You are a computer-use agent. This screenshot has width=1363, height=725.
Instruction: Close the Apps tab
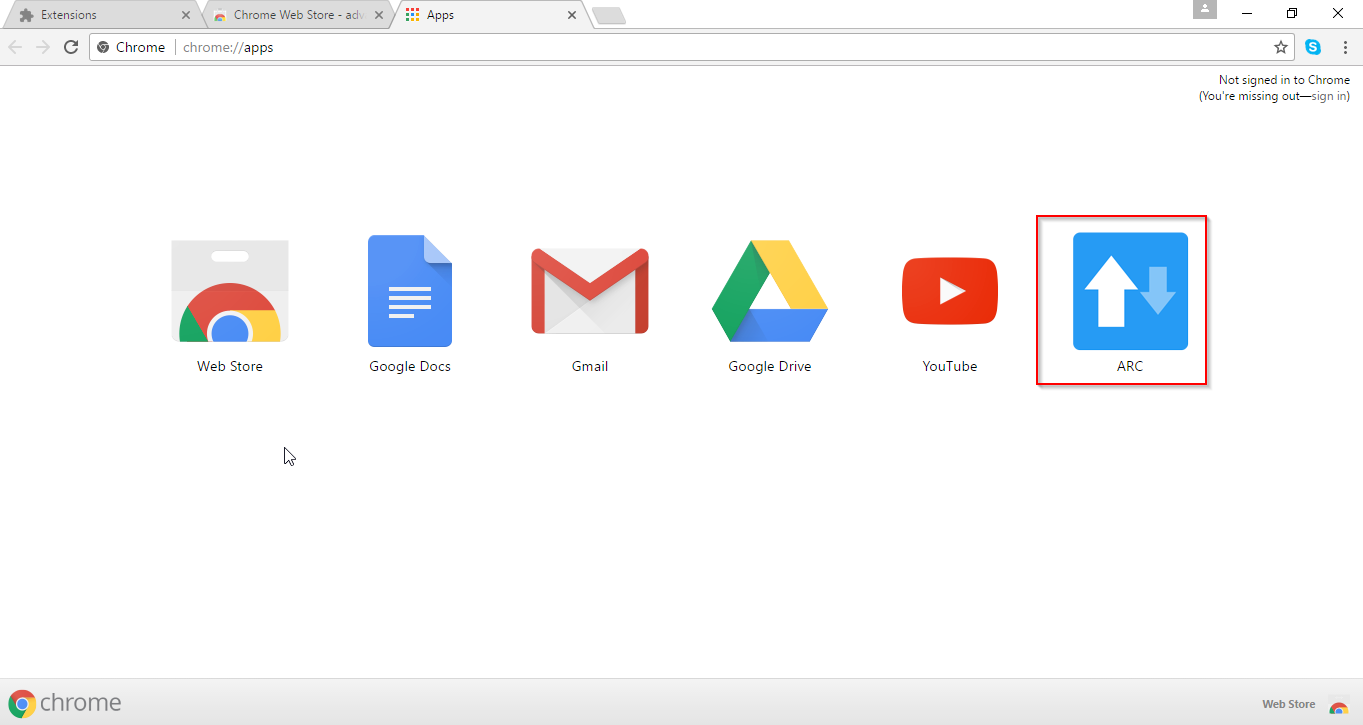coord(572,15)
